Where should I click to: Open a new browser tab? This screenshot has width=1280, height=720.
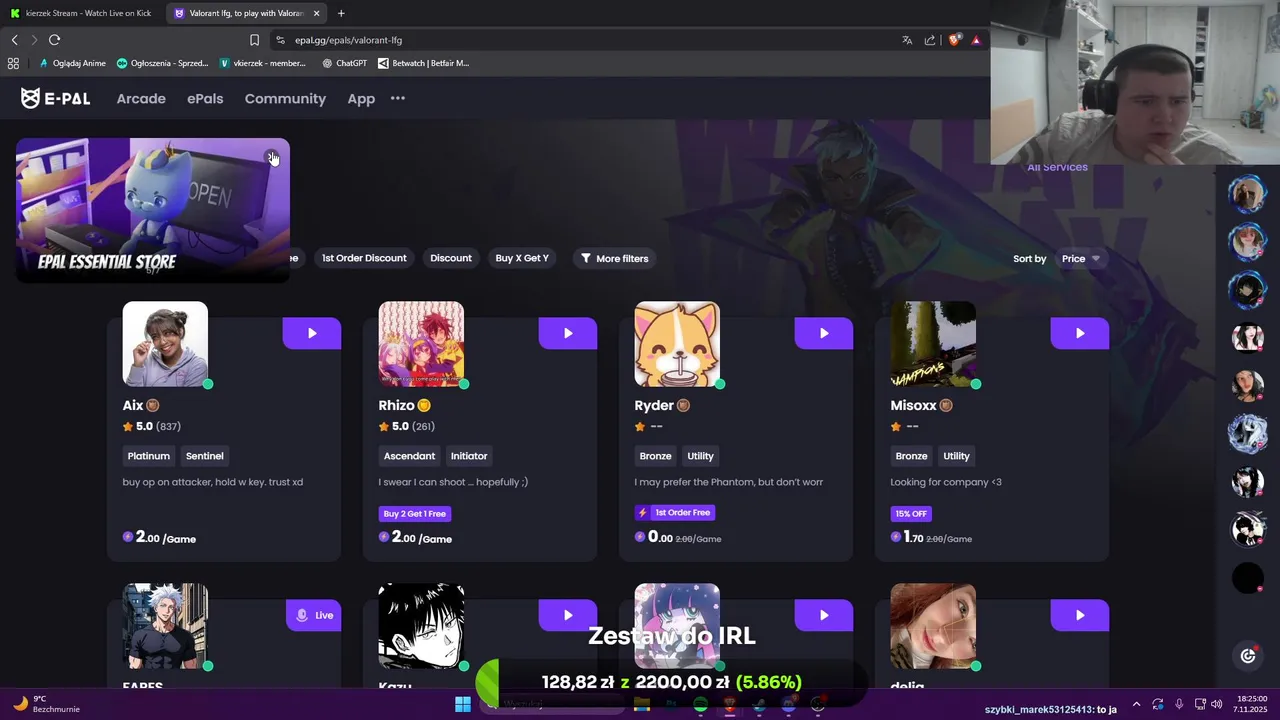pyautogui.click(x=341, y=13)
